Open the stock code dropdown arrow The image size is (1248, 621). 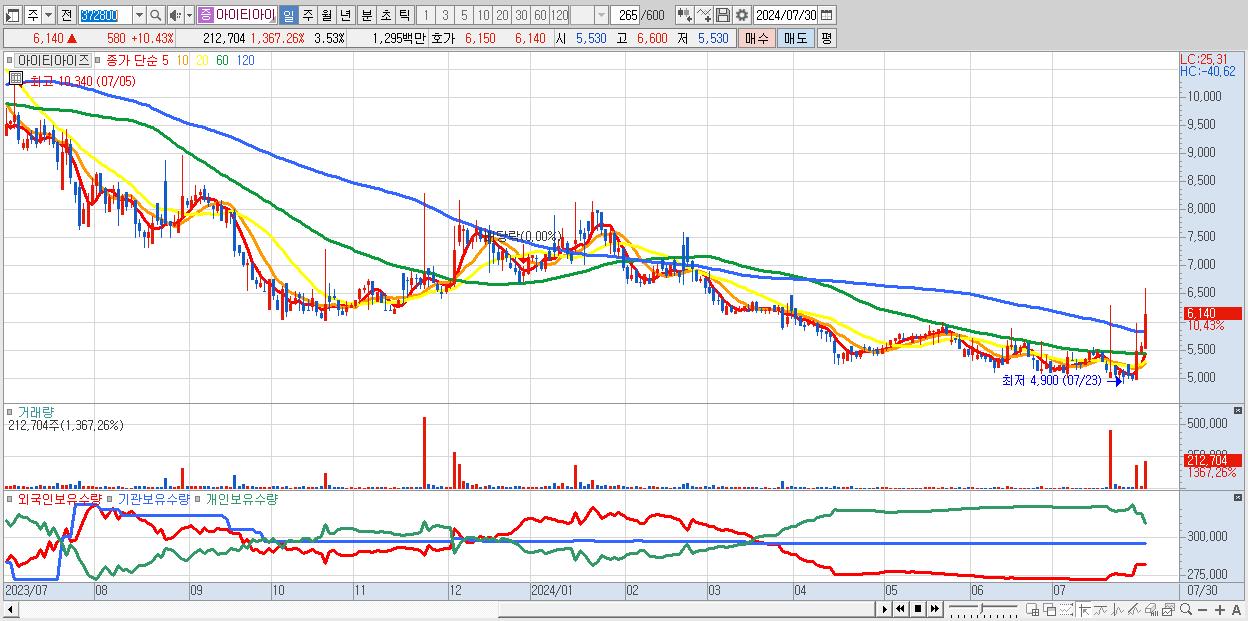139,15
